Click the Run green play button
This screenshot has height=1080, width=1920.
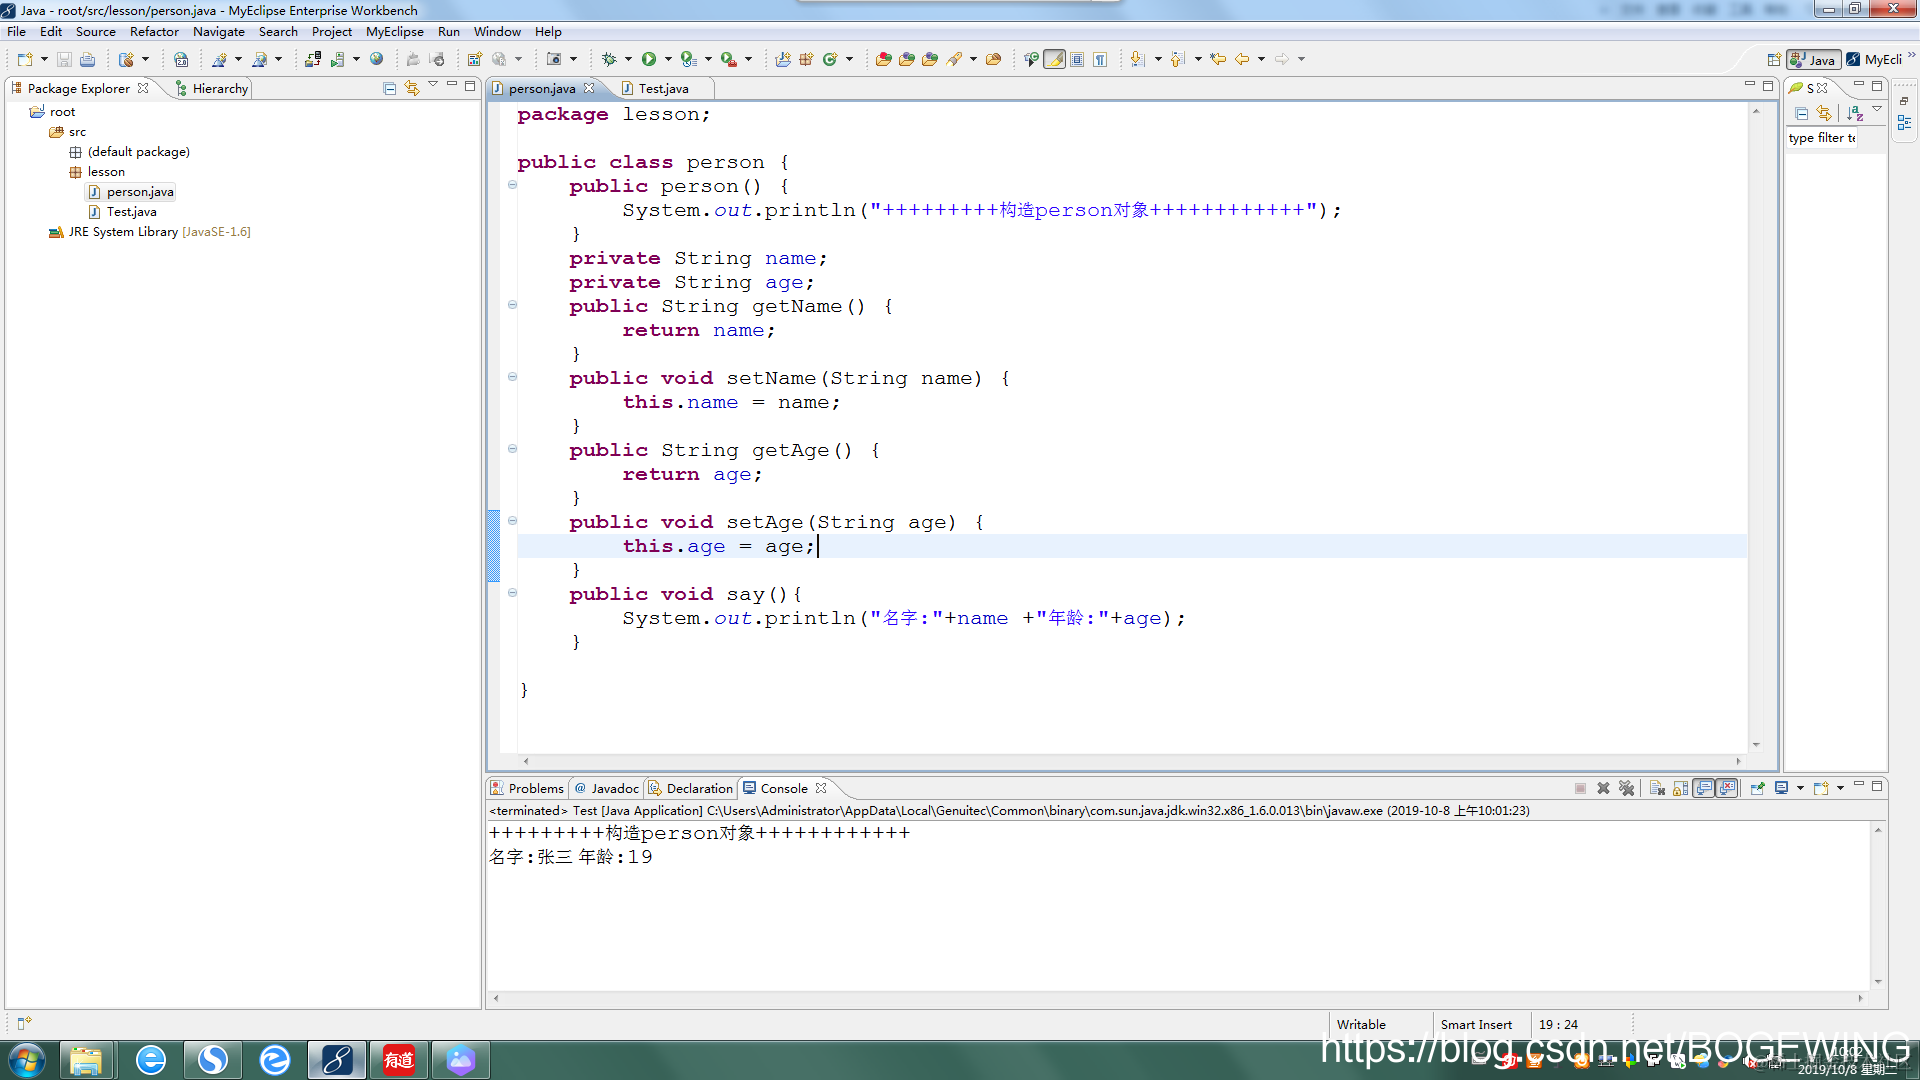click(649, 59)
